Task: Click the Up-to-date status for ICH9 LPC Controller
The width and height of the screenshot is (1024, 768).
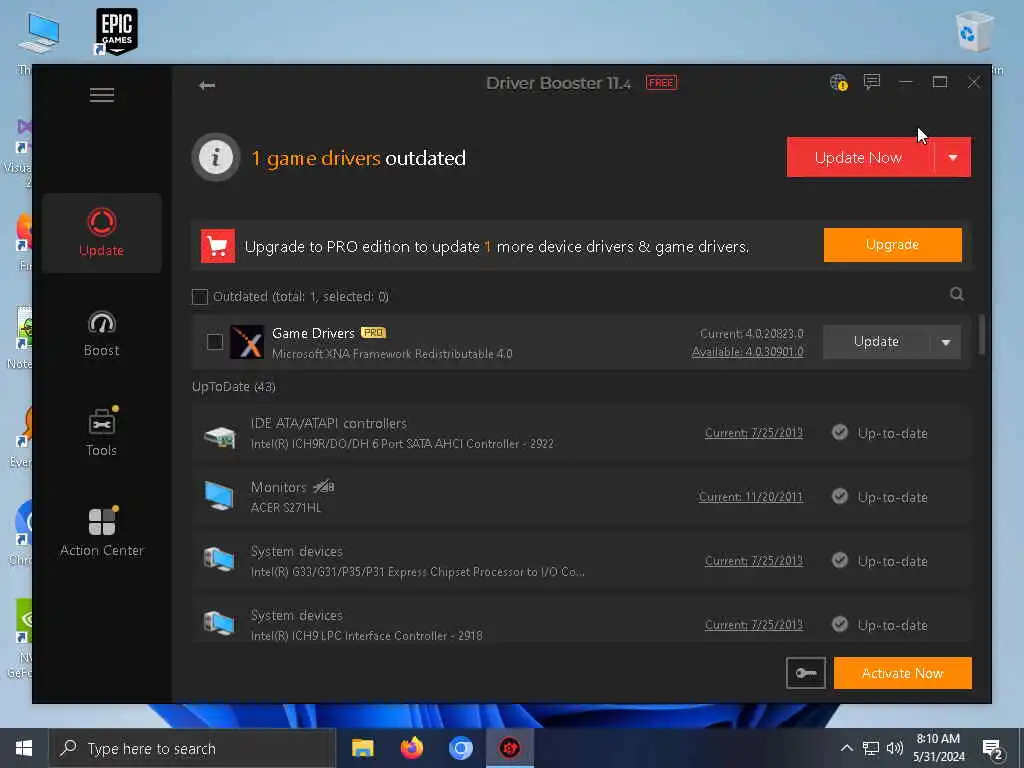Action: [892, 626]
